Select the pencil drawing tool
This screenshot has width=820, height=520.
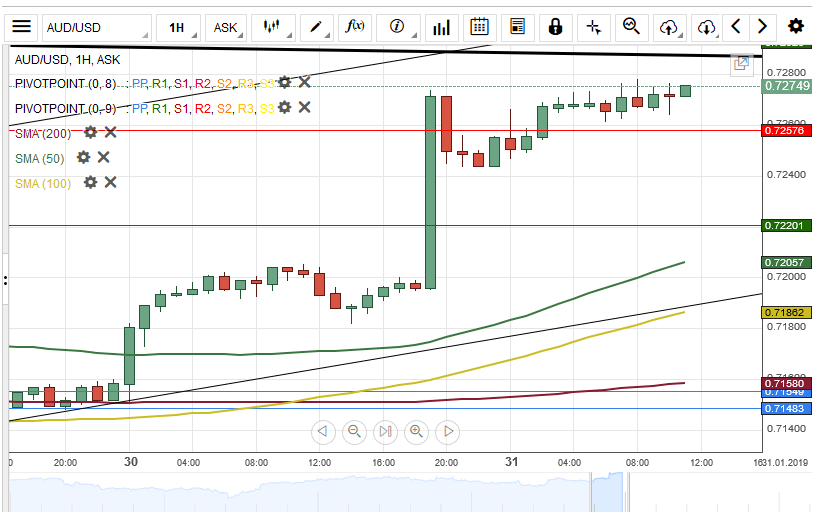[x=317, y=27]
